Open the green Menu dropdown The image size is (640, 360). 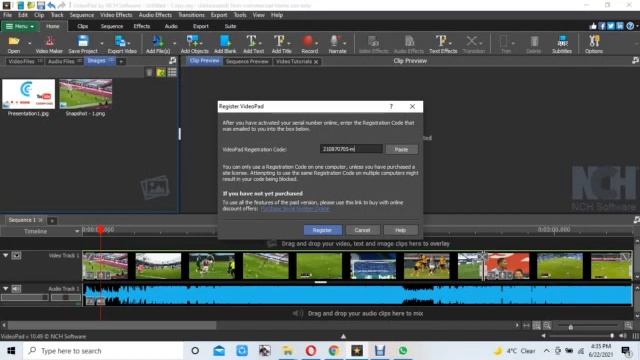coord(19,26)
